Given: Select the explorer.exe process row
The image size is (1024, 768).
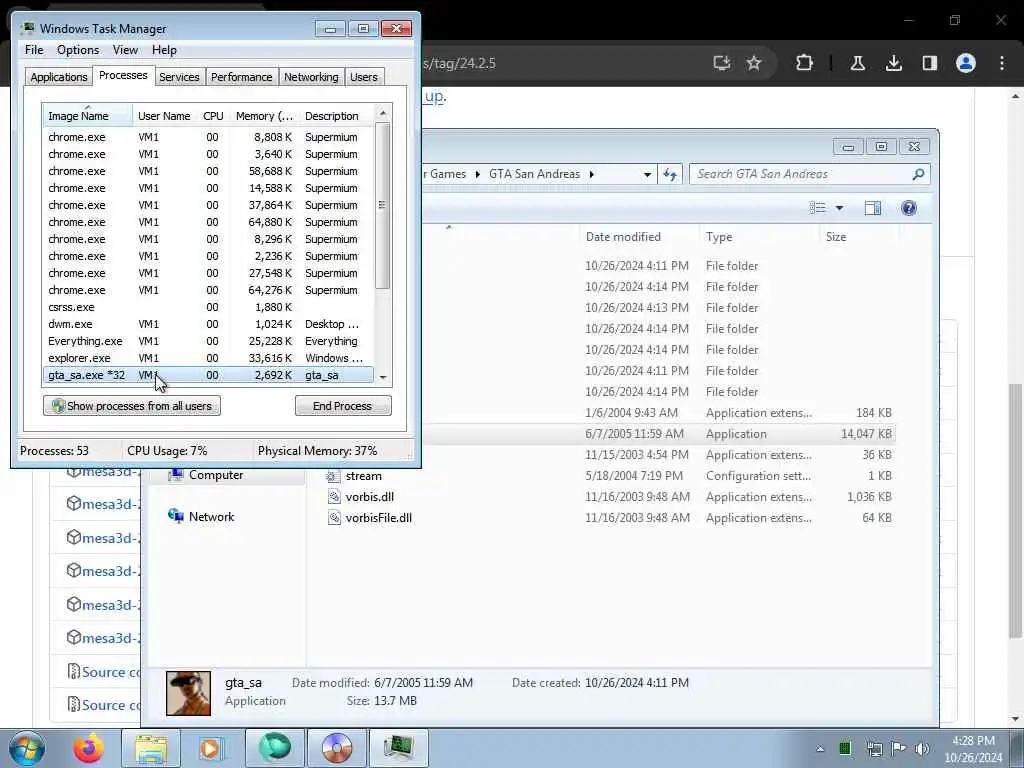Looking at the screenshot, I should pyautogui.click(x=208, y=358).
